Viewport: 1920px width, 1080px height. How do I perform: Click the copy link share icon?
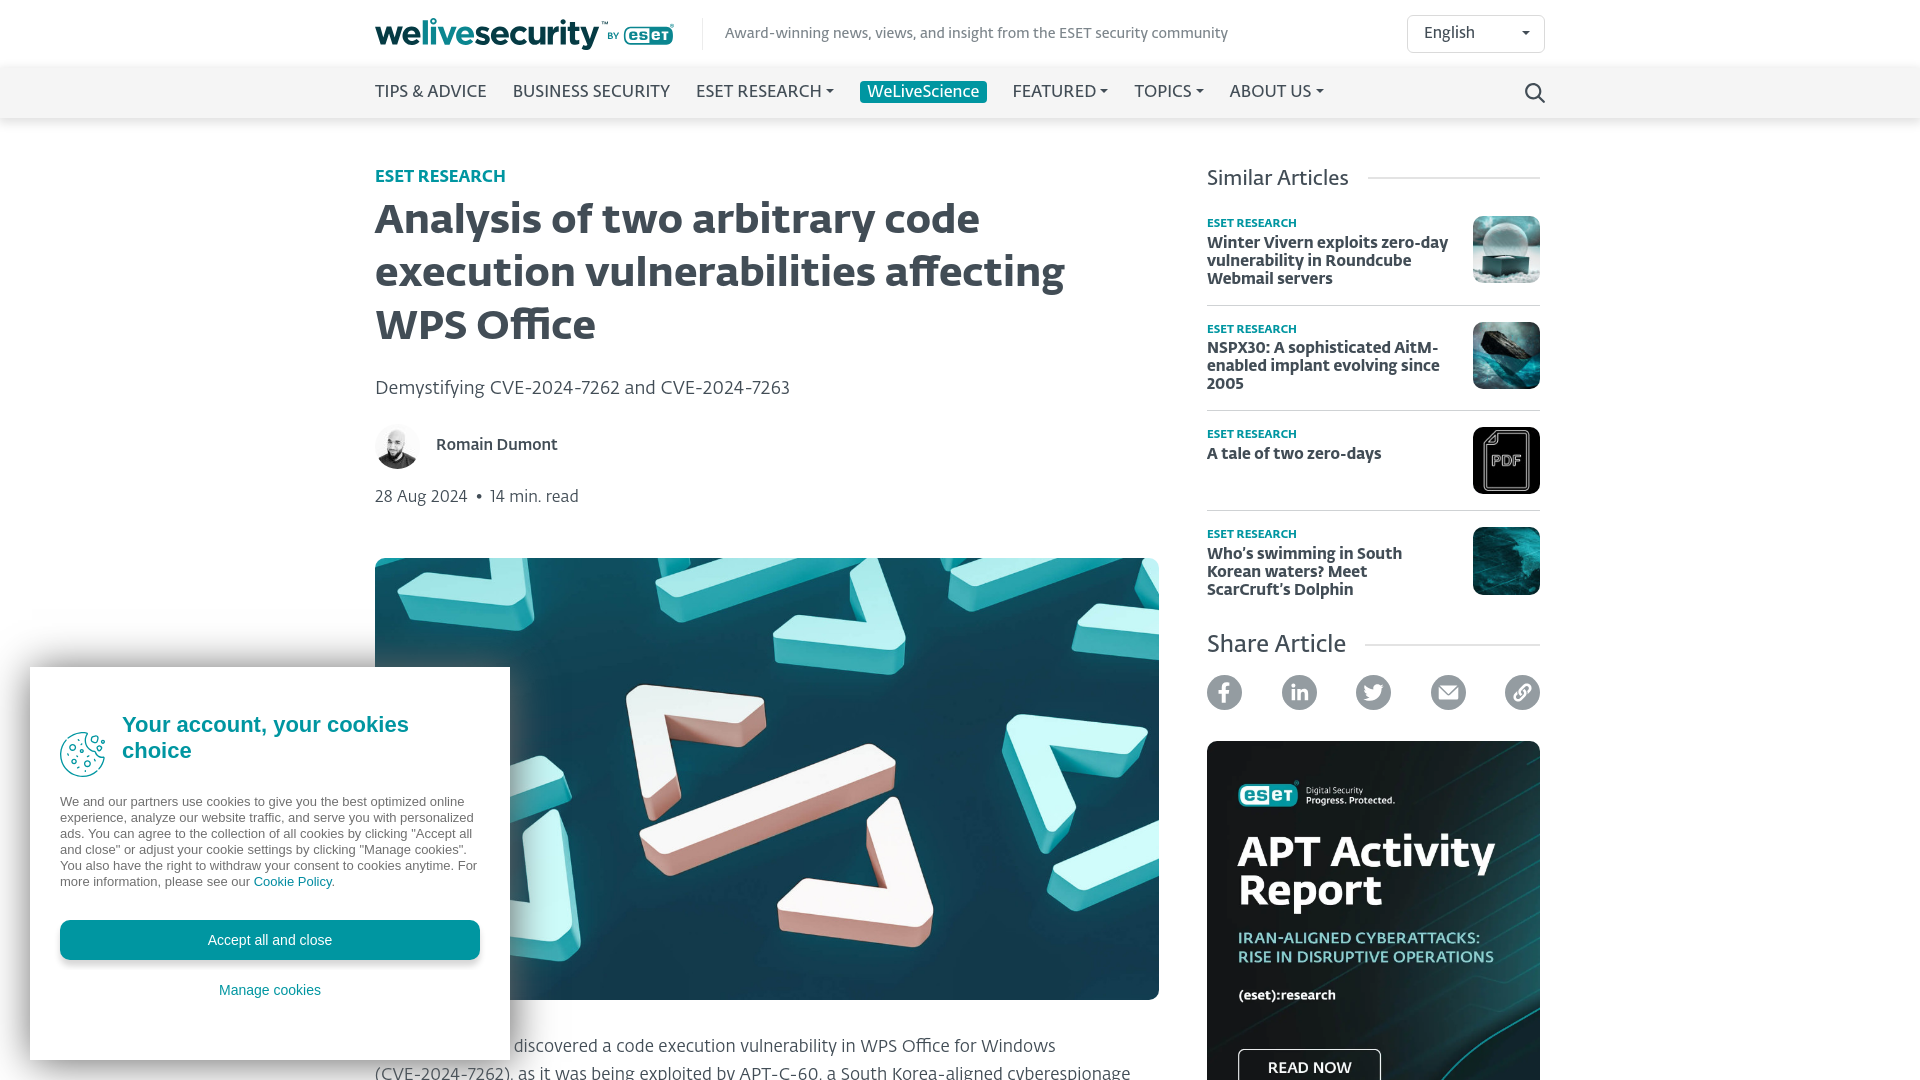(1522, 692)
